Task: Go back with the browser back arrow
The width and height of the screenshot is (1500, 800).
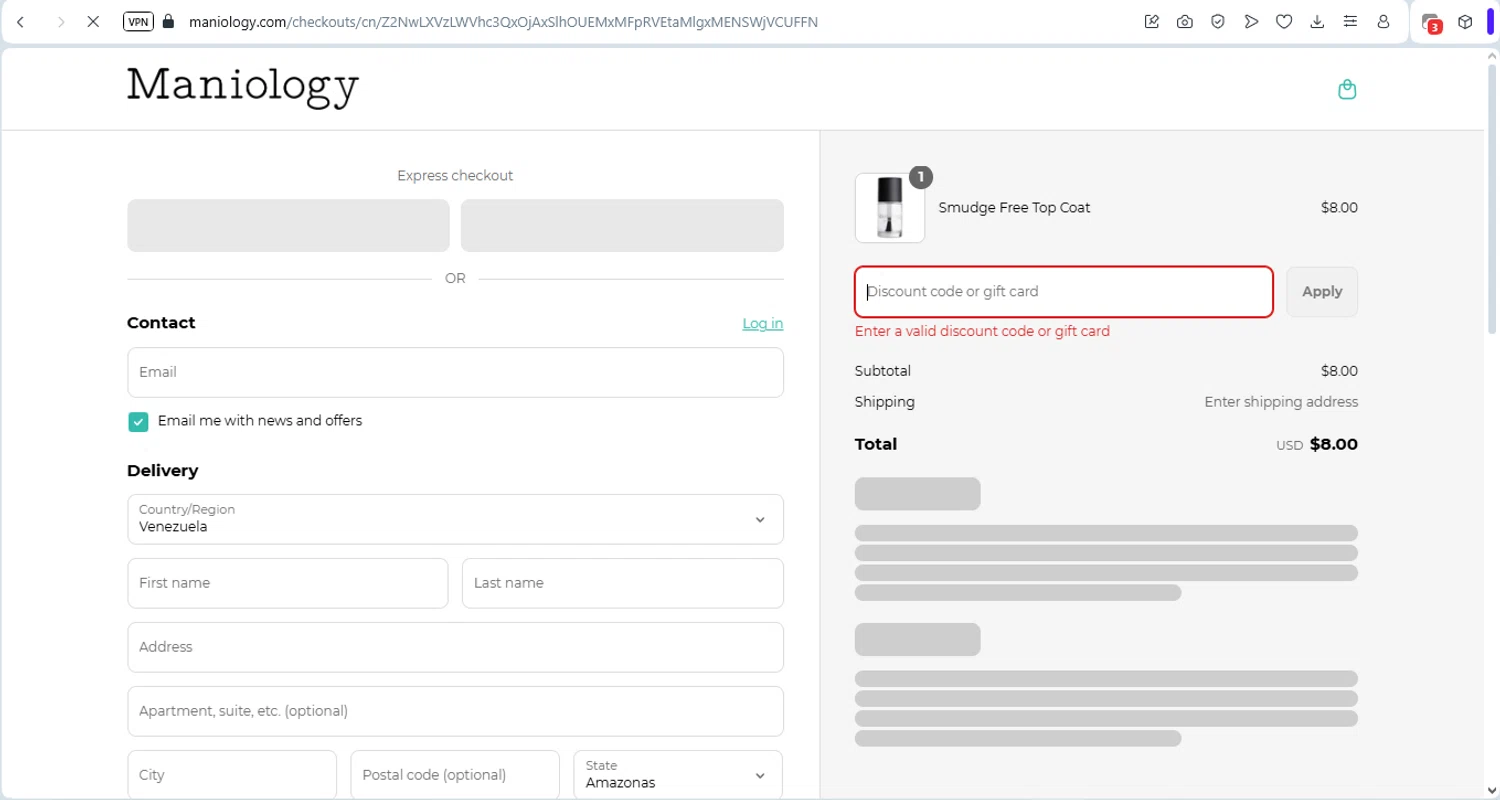Action: (21, 21)
